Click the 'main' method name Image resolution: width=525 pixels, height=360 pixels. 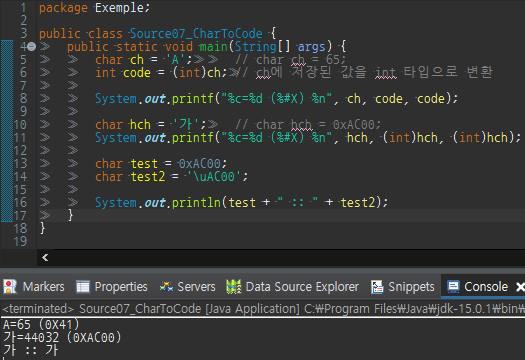point(214,47)
